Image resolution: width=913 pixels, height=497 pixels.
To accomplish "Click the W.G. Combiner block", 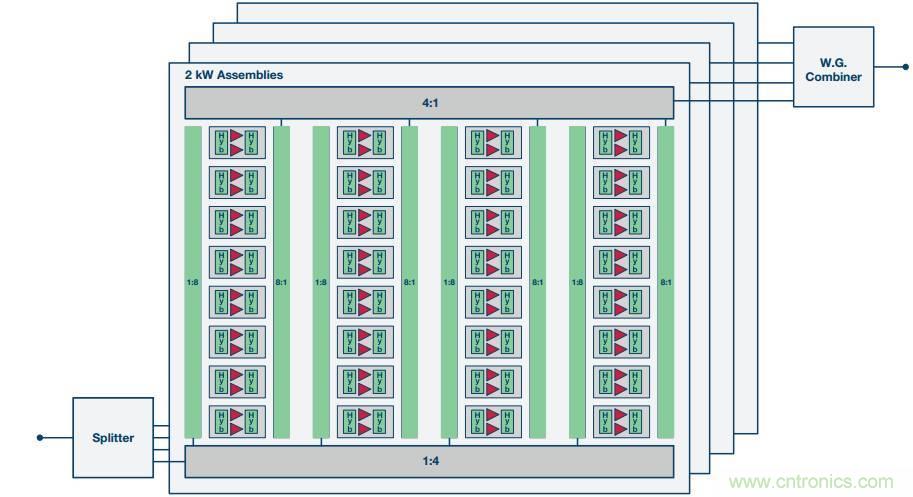I will click(x=833, y=67).
